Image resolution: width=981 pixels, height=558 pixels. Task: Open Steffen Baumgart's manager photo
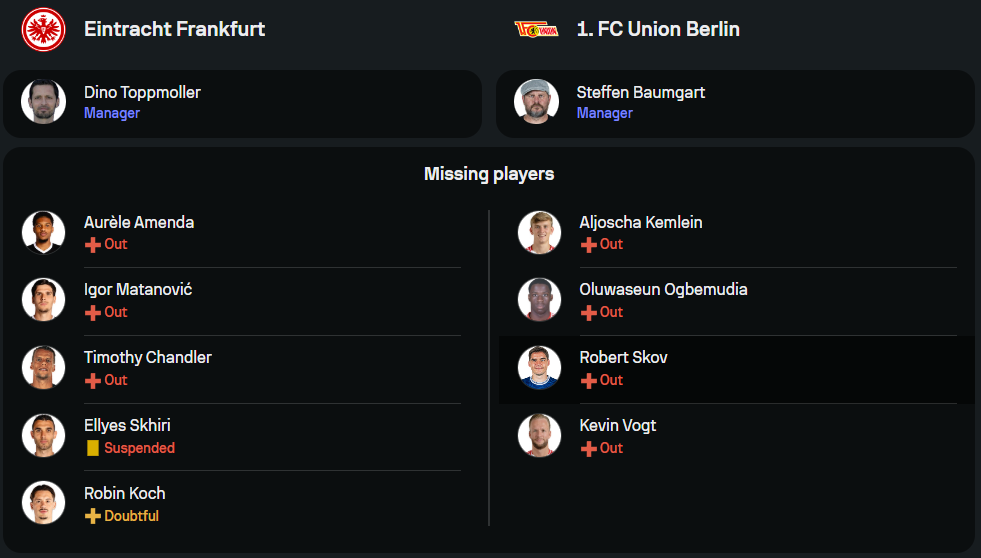pyautogui.click(x=536, y=101)
